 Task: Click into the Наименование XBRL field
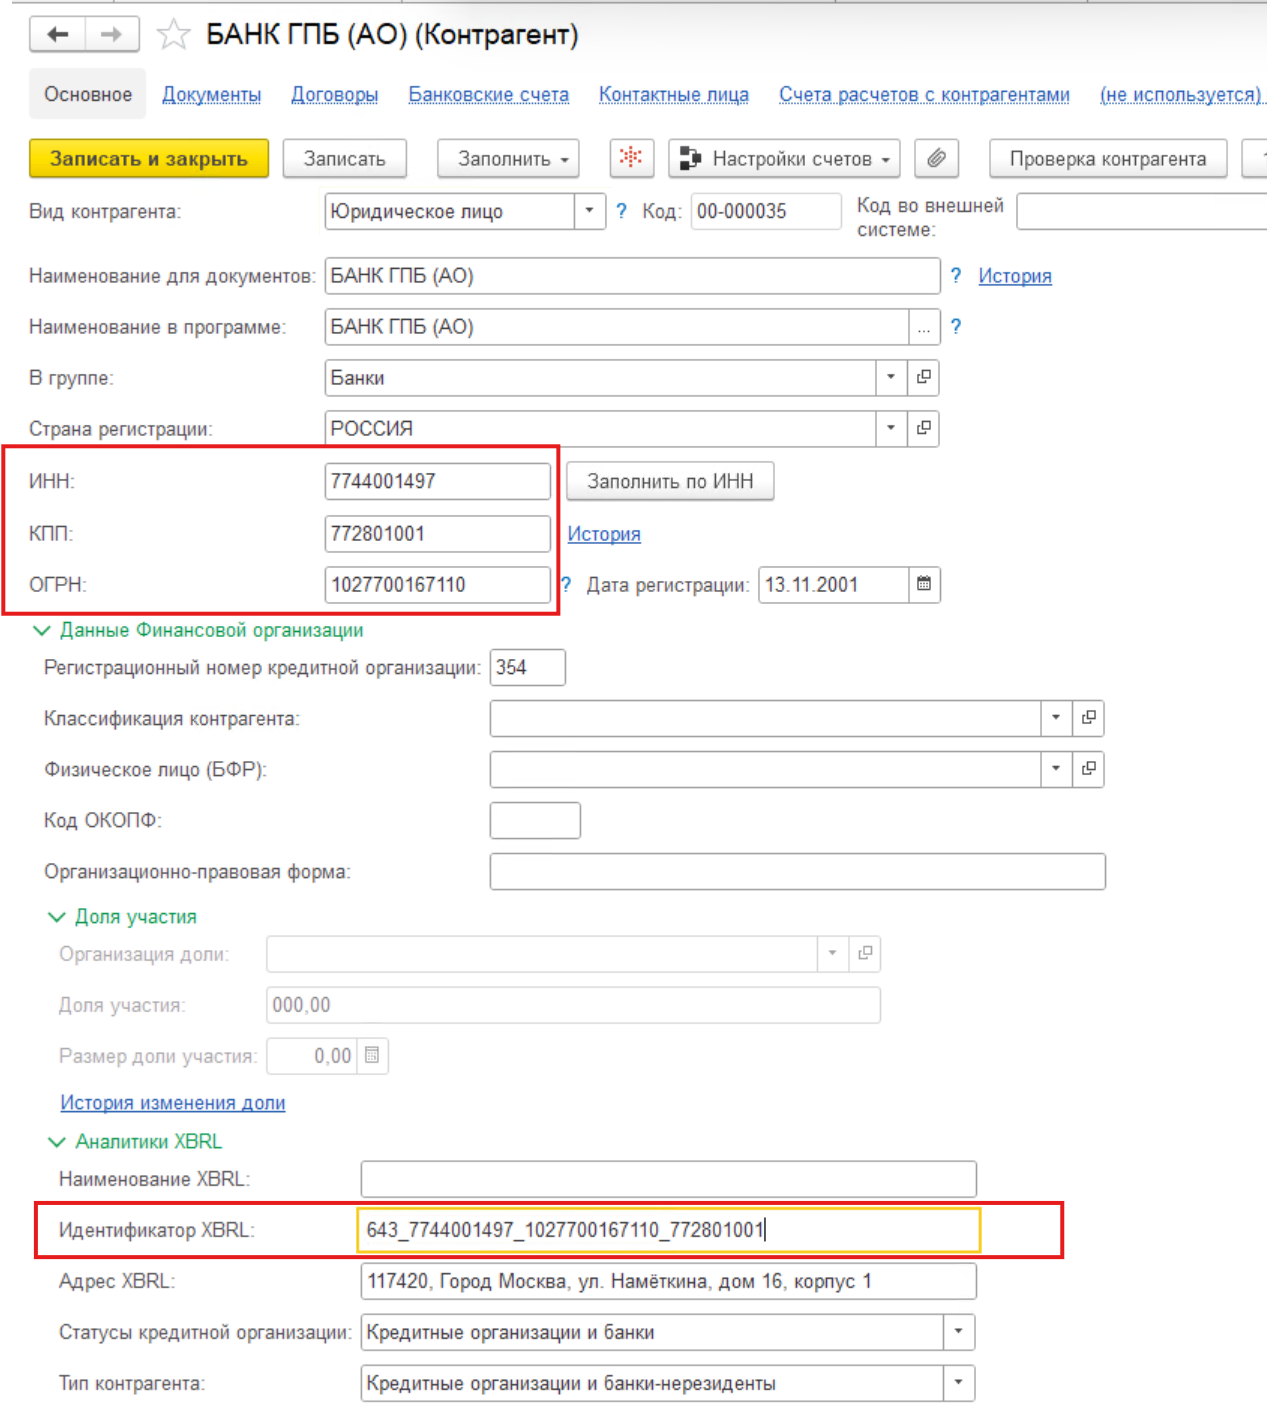(668, 1179)
